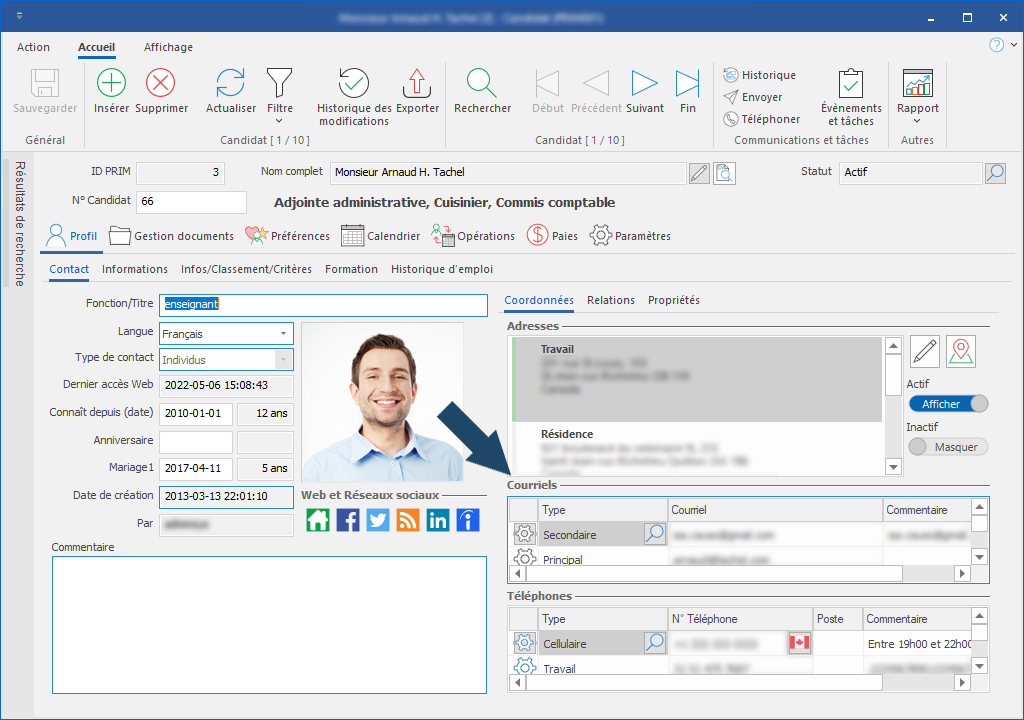Click the Rechercher magnifier icon
The image size is (1024, 720).
[x=482, y=84]
